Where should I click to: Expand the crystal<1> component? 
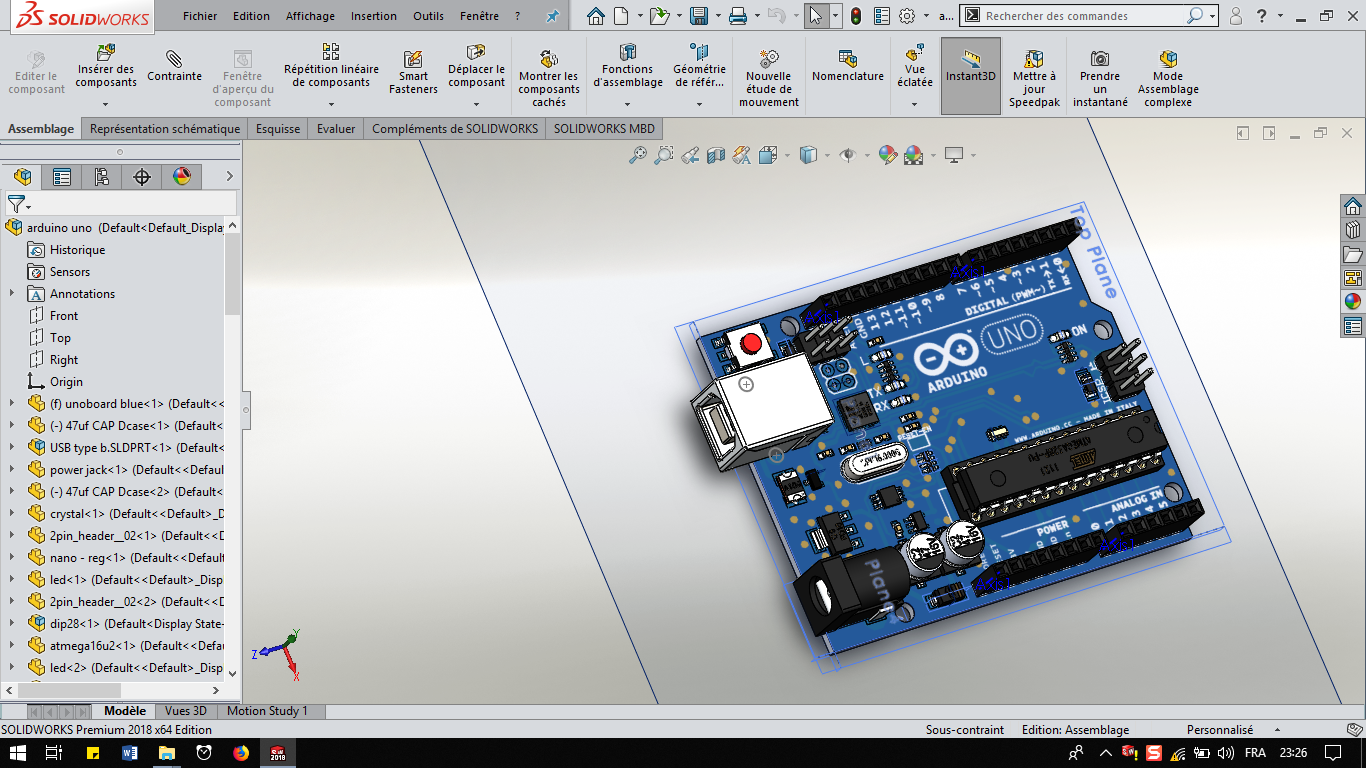coord(12,513)
